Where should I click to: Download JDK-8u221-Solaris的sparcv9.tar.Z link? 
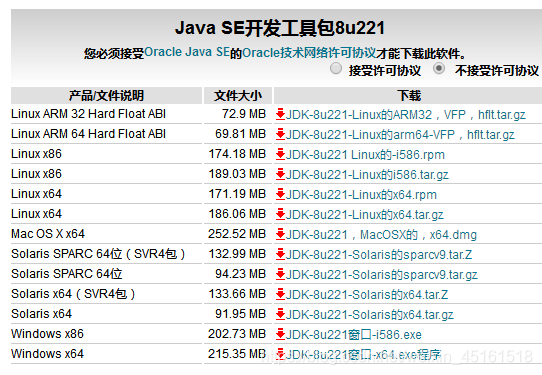tap(379, 255)
